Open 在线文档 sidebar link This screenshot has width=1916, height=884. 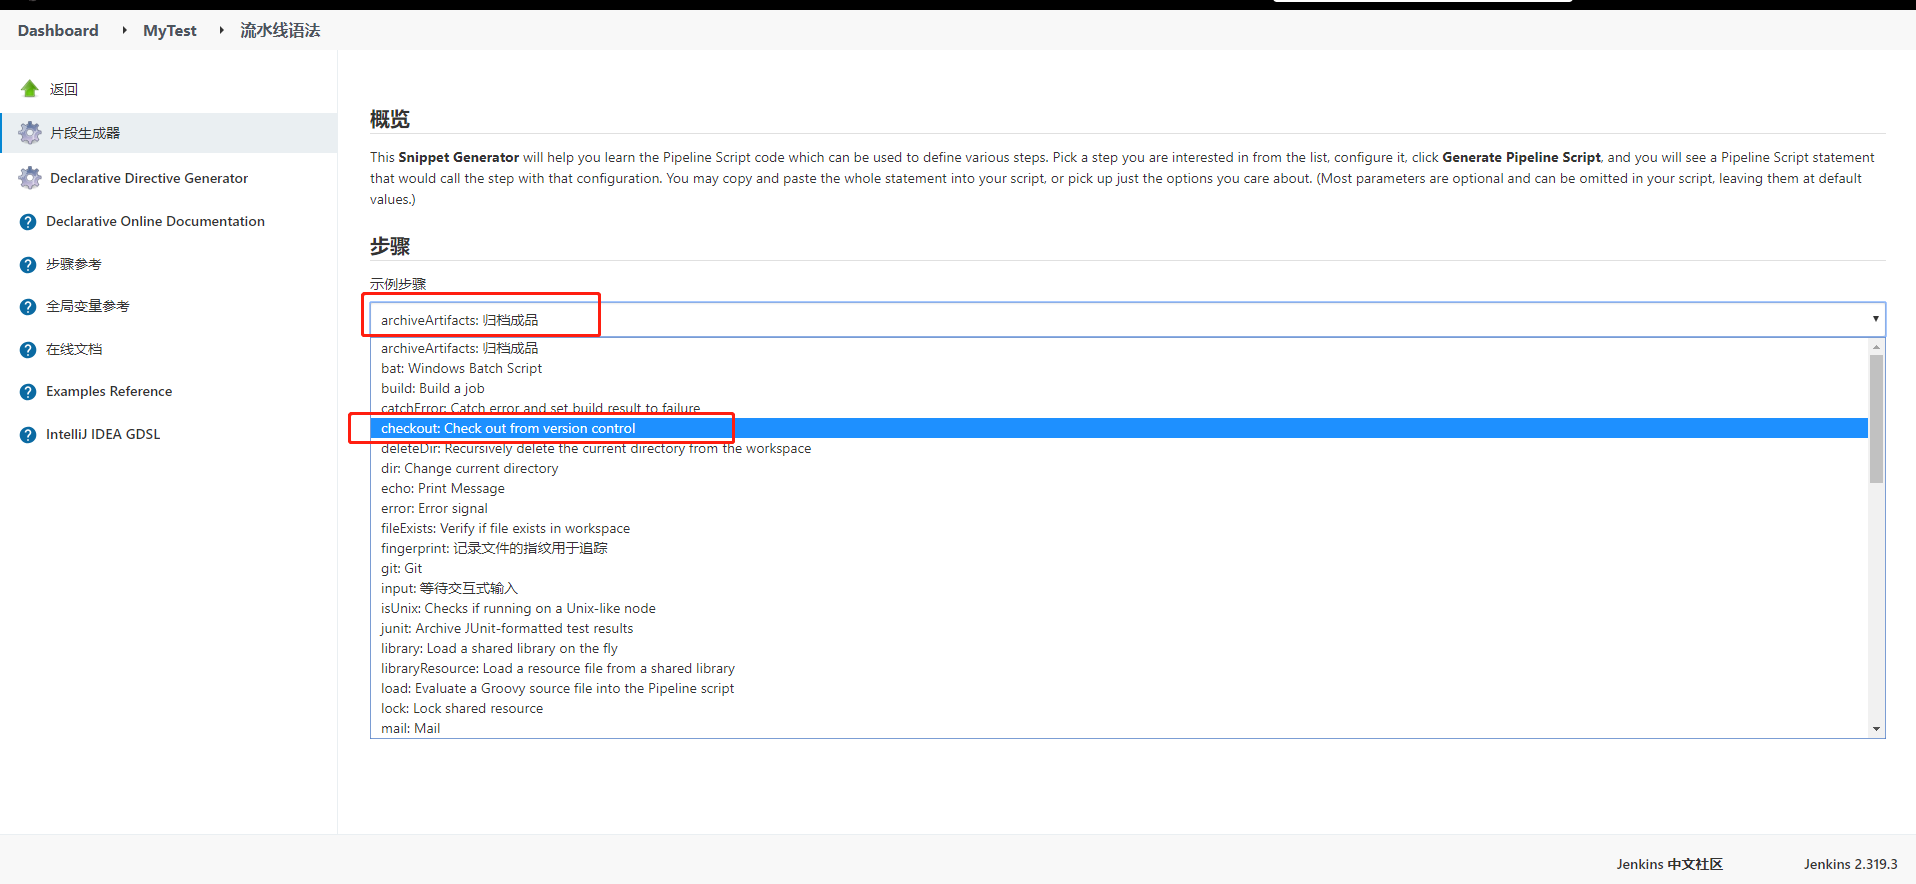(x=74, y=349)
